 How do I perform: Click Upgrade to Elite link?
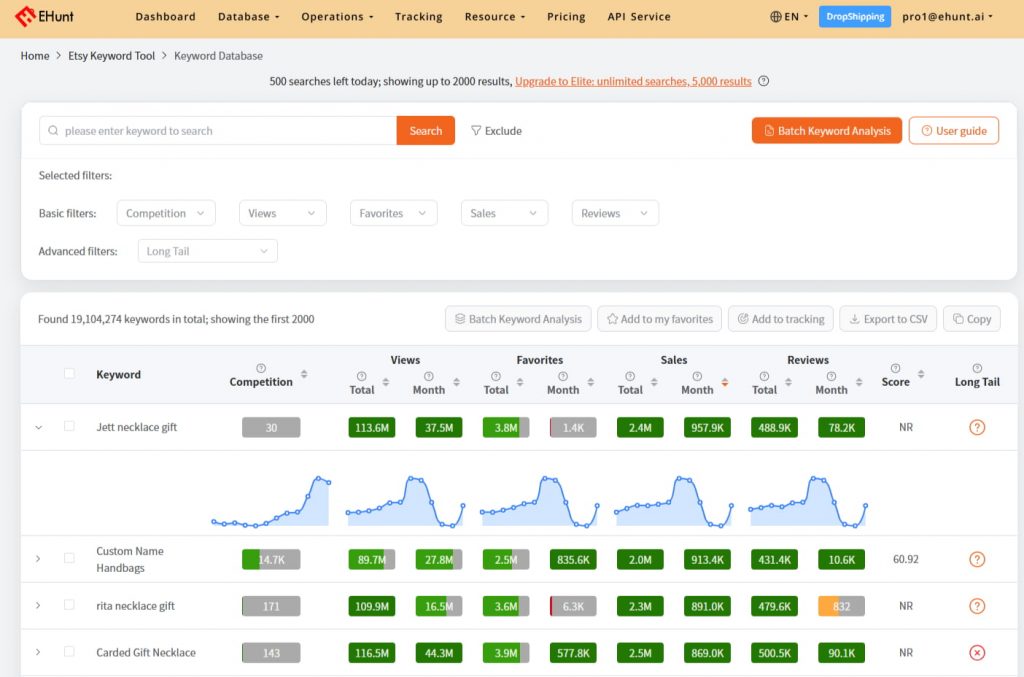pyautogui.click(x=633, y=82)
